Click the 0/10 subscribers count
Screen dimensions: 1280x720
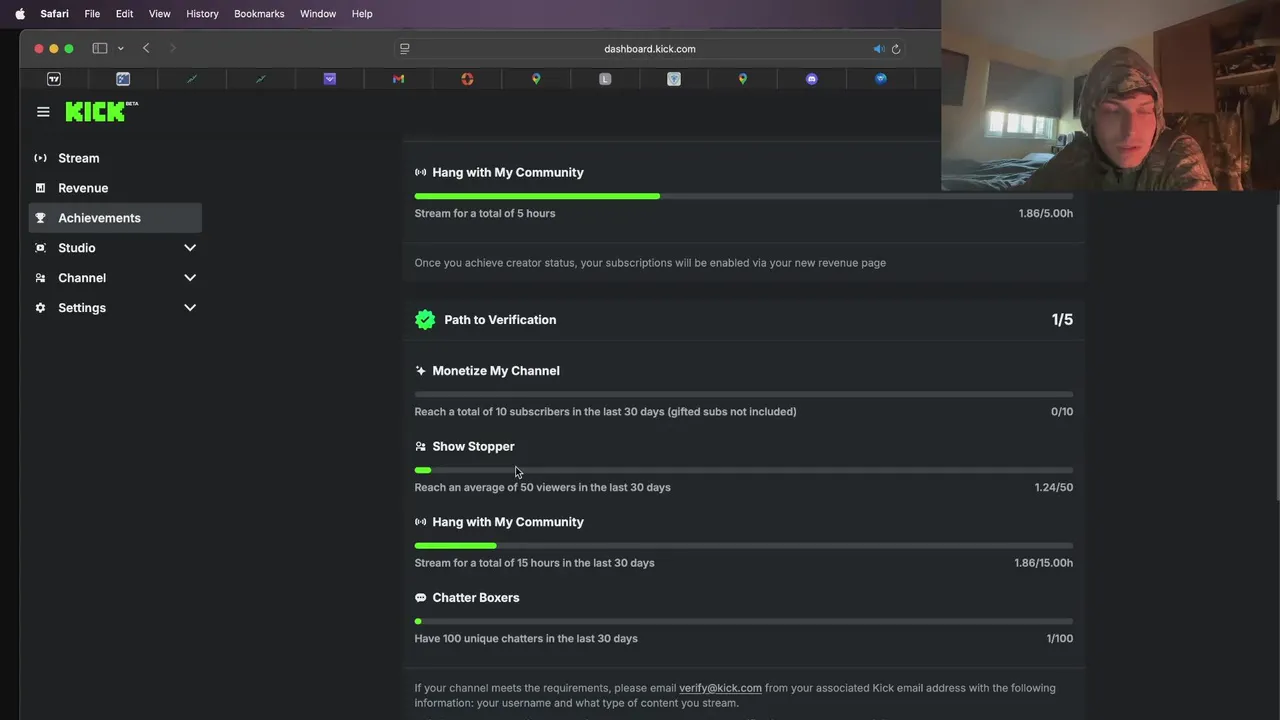[1062, 412]
